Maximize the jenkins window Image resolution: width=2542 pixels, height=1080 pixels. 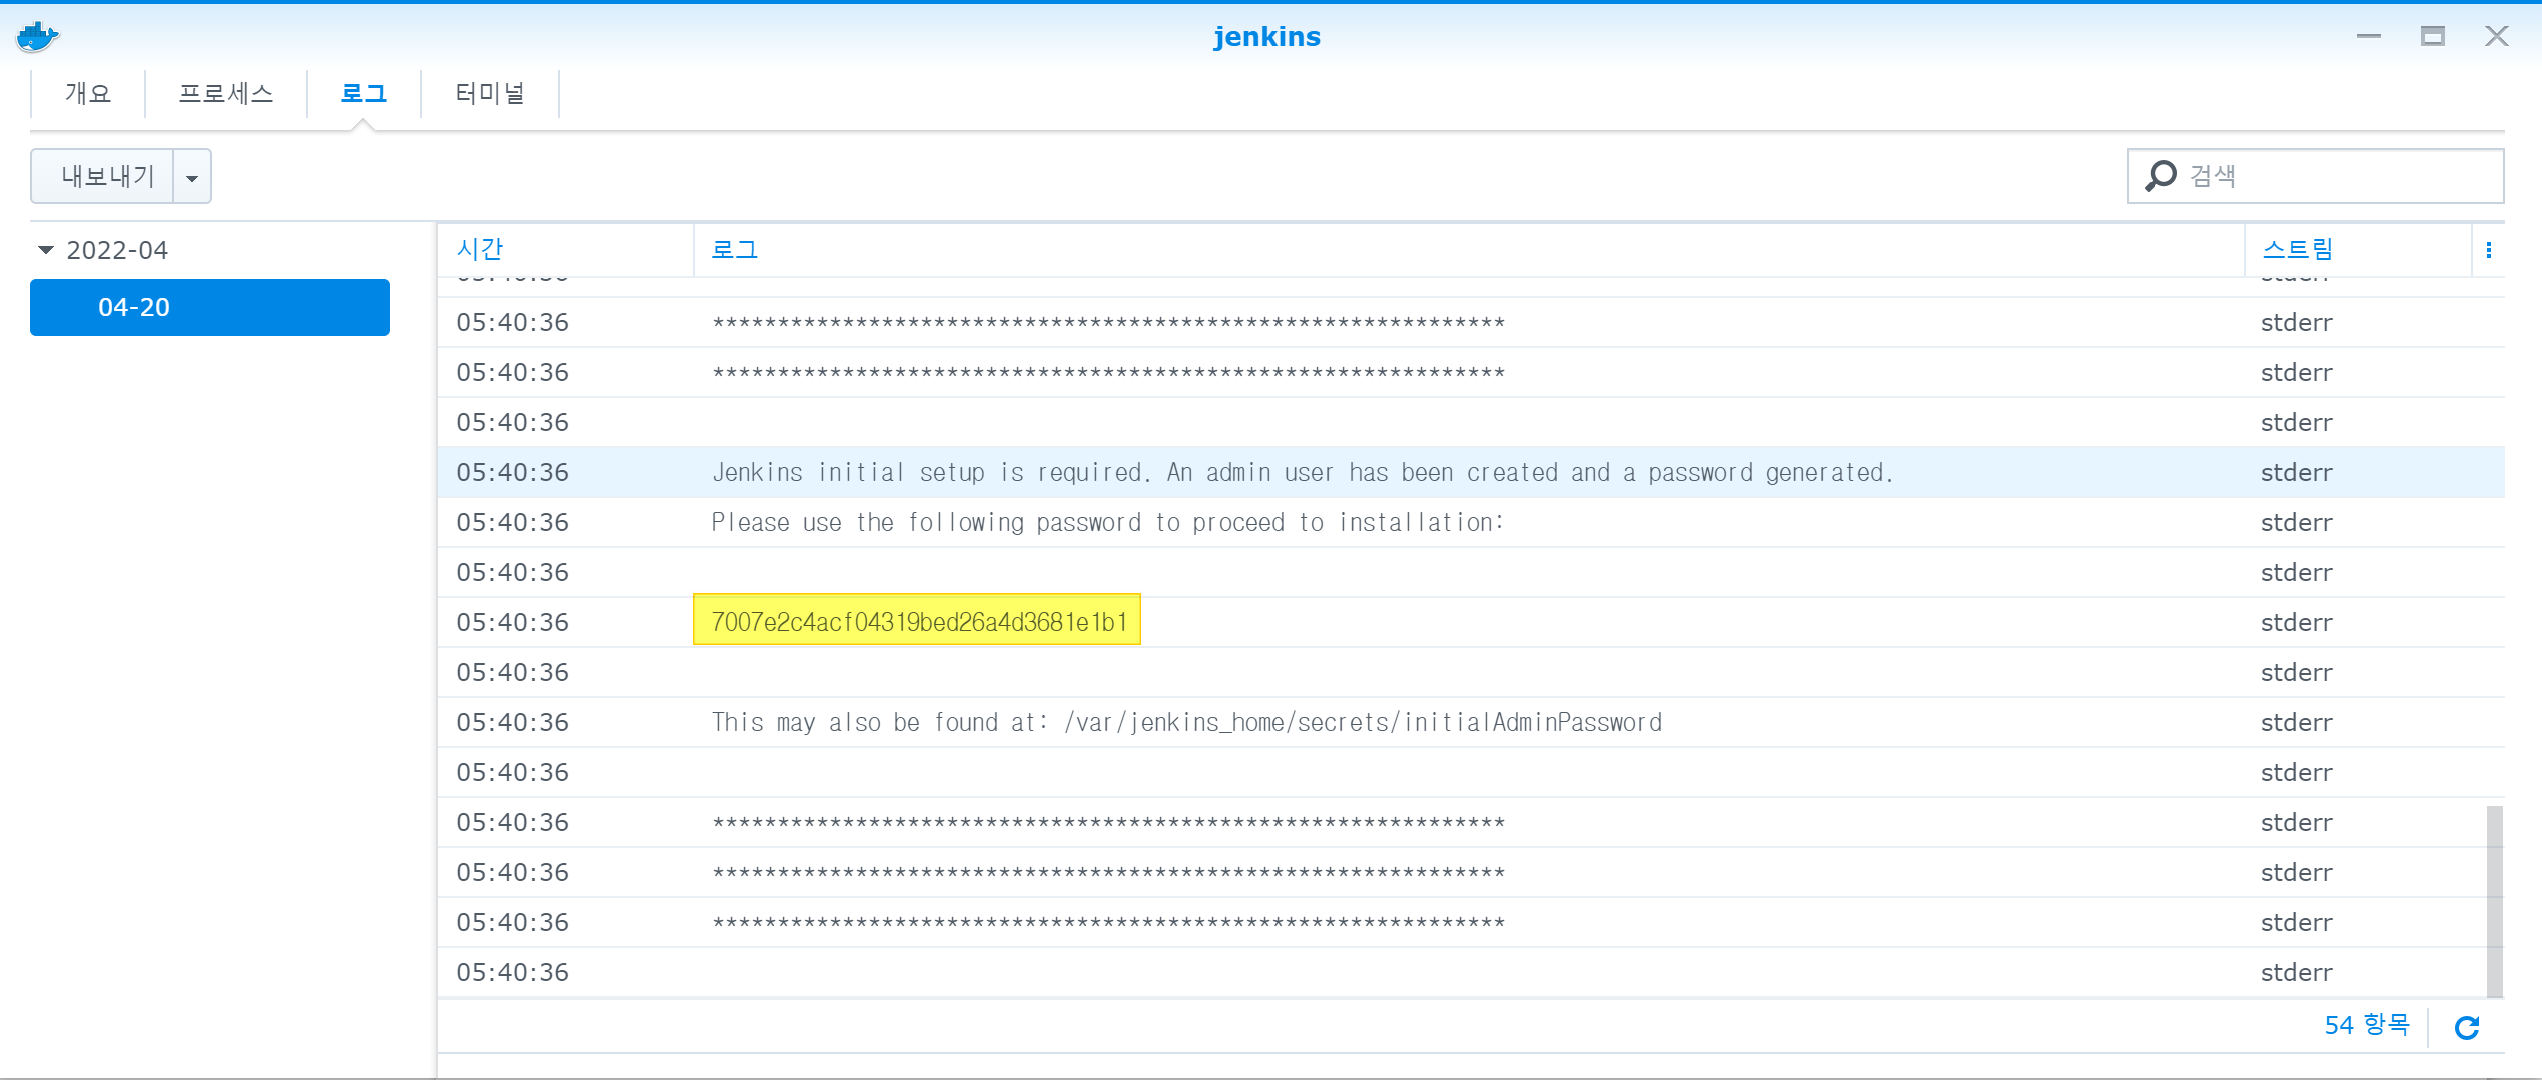pos(2432,37)
